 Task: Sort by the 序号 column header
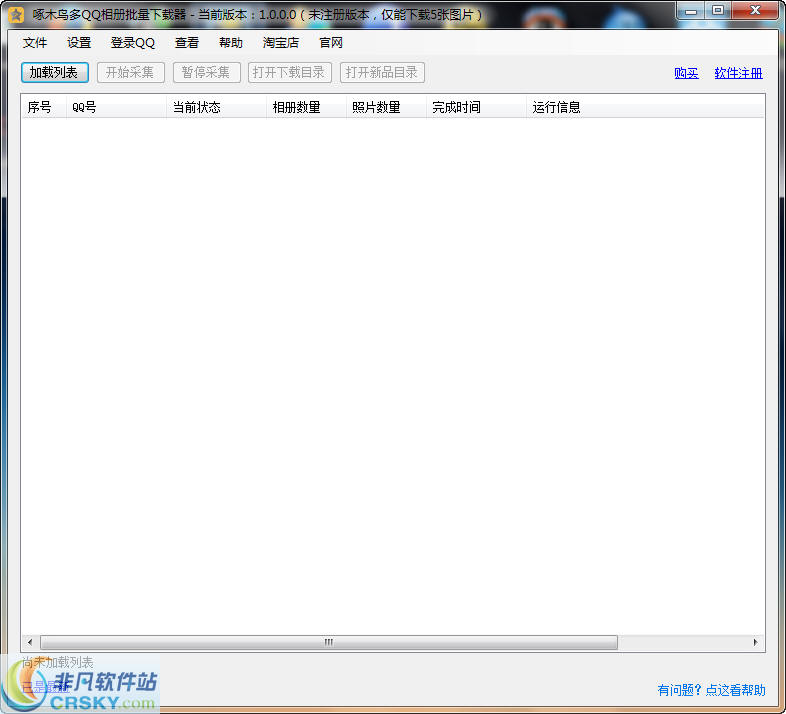click(44, 107)
